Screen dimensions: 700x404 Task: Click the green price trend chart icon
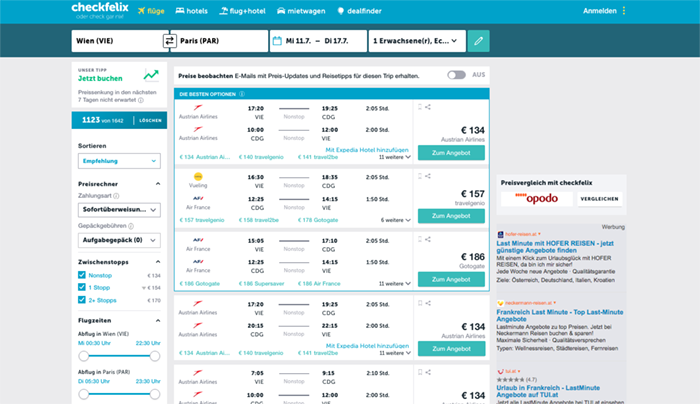point(151,75)
